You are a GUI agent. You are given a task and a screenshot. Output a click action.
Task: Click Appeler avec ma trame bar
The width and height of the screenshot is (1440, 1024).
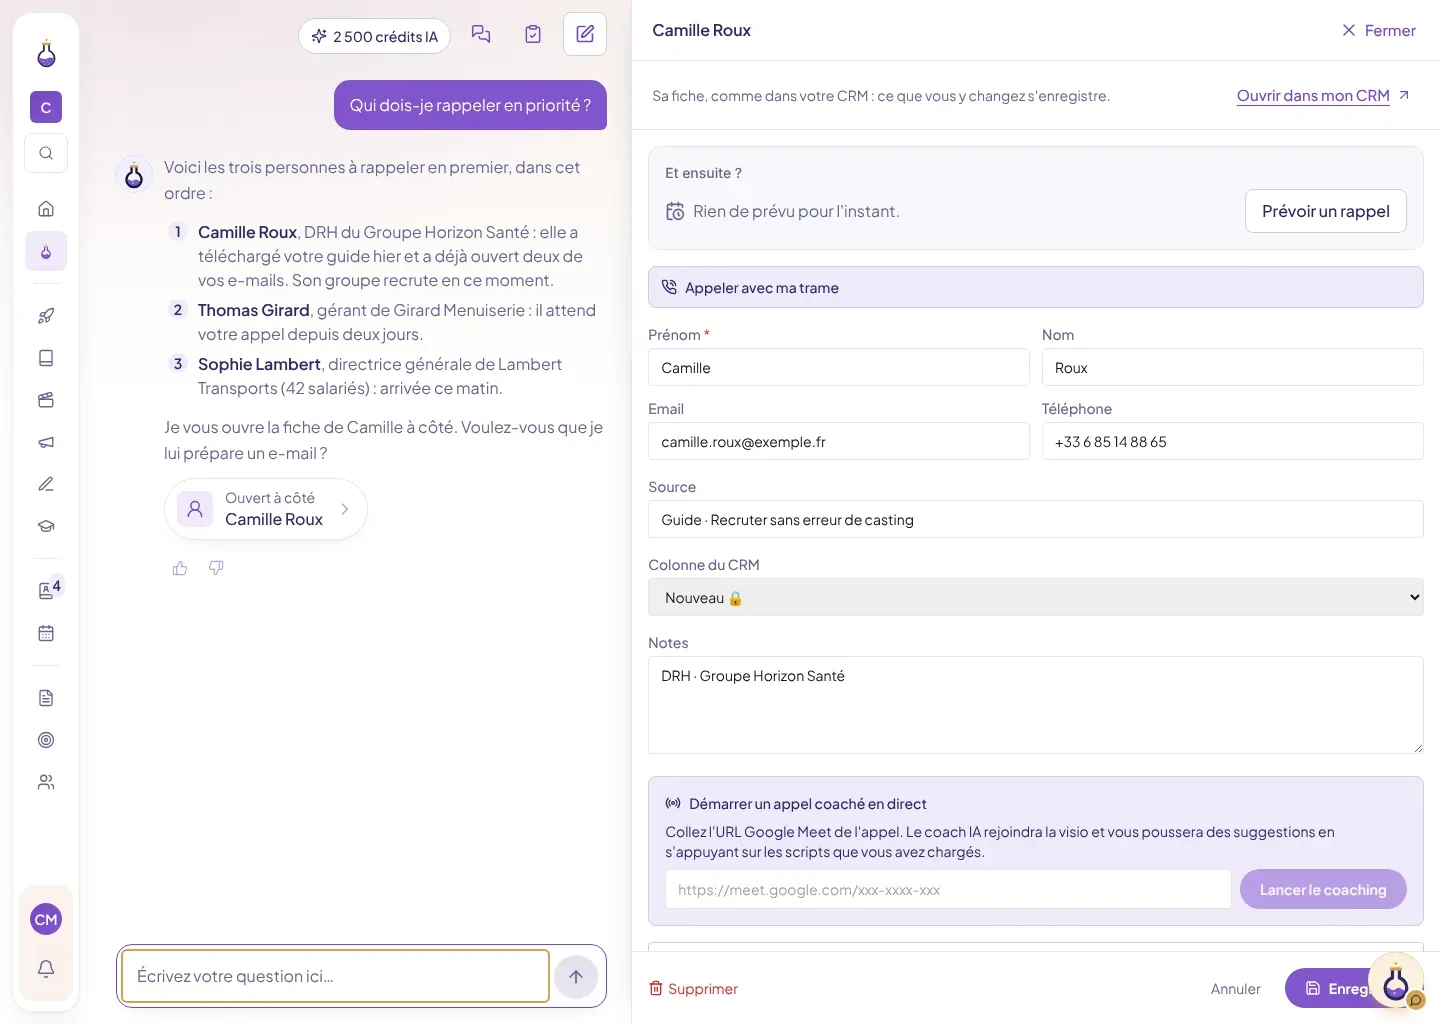tap(1035, 287)
